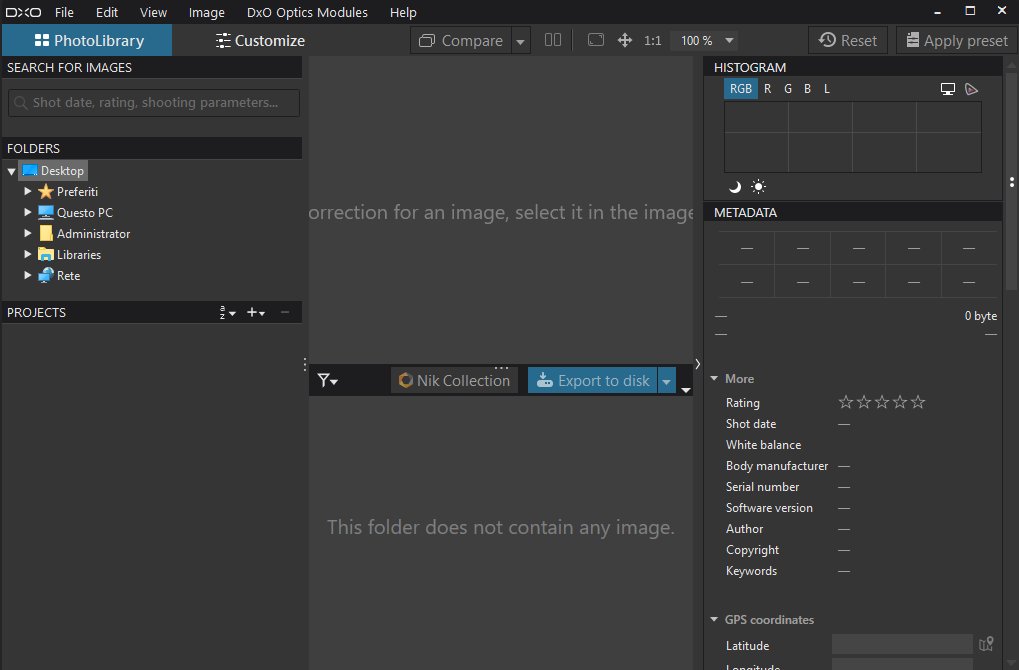This screenshot has width=1019, height=670.
Task: Click the GPS map location icon
Action: click(986, 644)
